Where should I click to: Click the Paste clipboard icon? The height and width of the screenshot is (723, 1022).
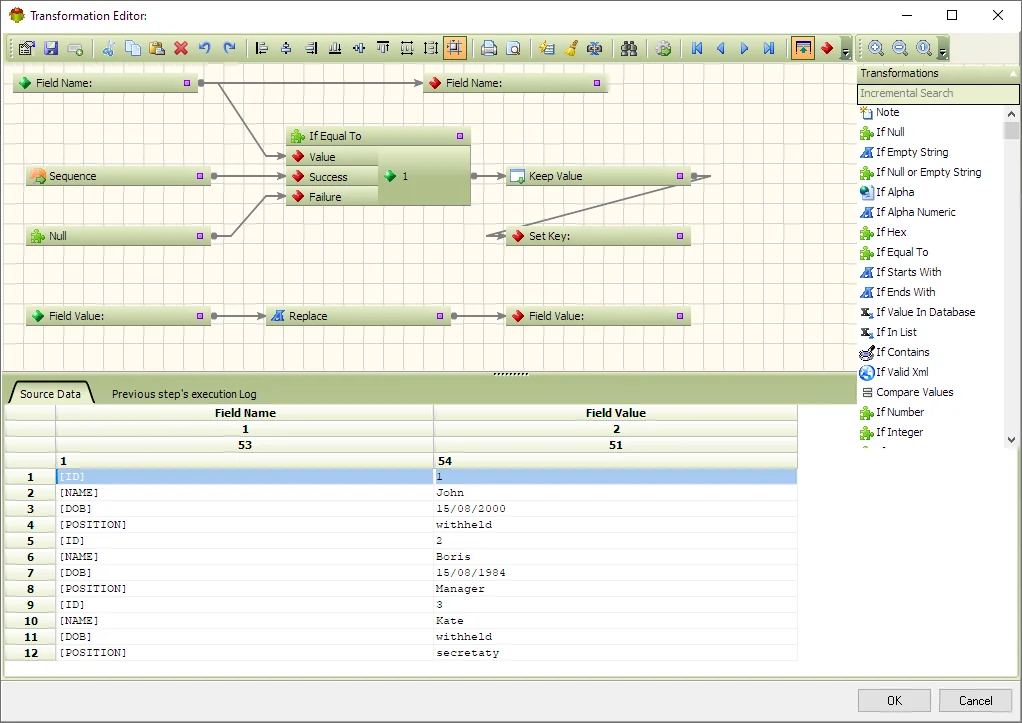[156, 48]
